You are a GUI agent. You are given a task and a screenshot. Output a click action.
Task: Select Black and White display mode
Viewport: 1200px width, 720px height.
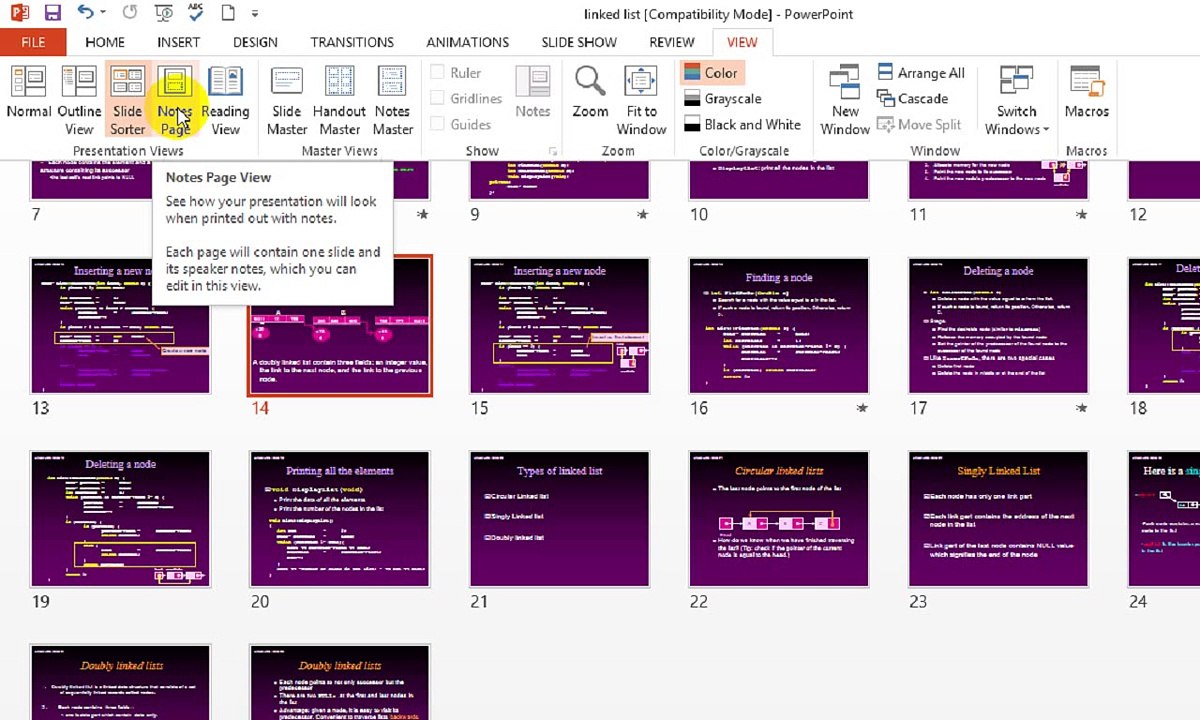(743, 124)
